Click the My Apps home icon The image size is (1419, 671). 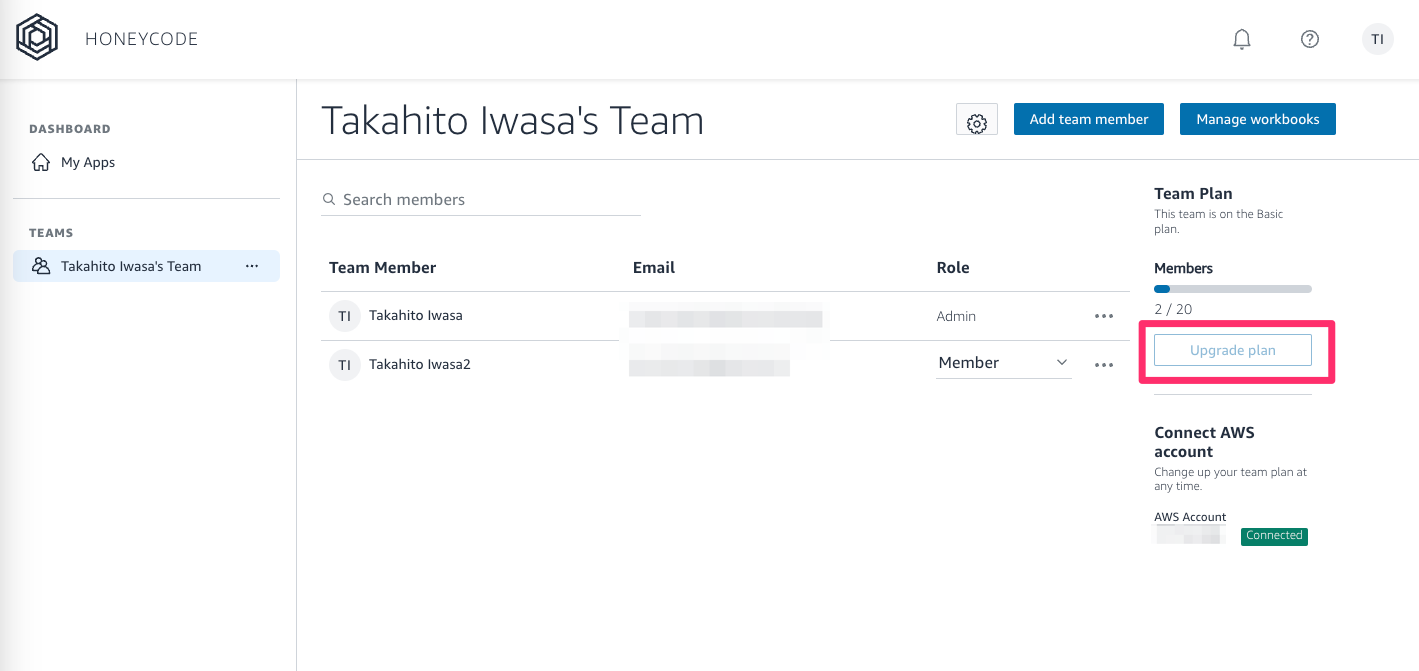[41, 162]
